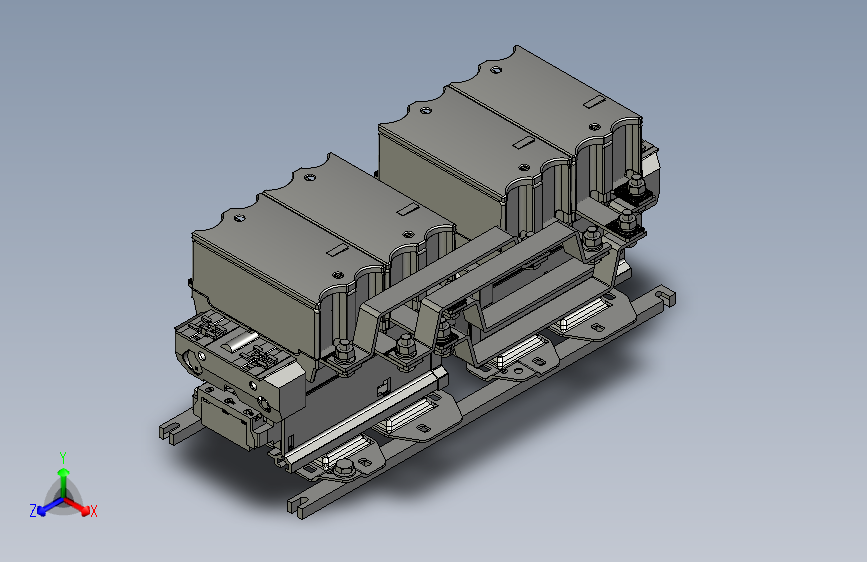
Task: Click the red X axis arrow of triad
Action: pos(76,506)
